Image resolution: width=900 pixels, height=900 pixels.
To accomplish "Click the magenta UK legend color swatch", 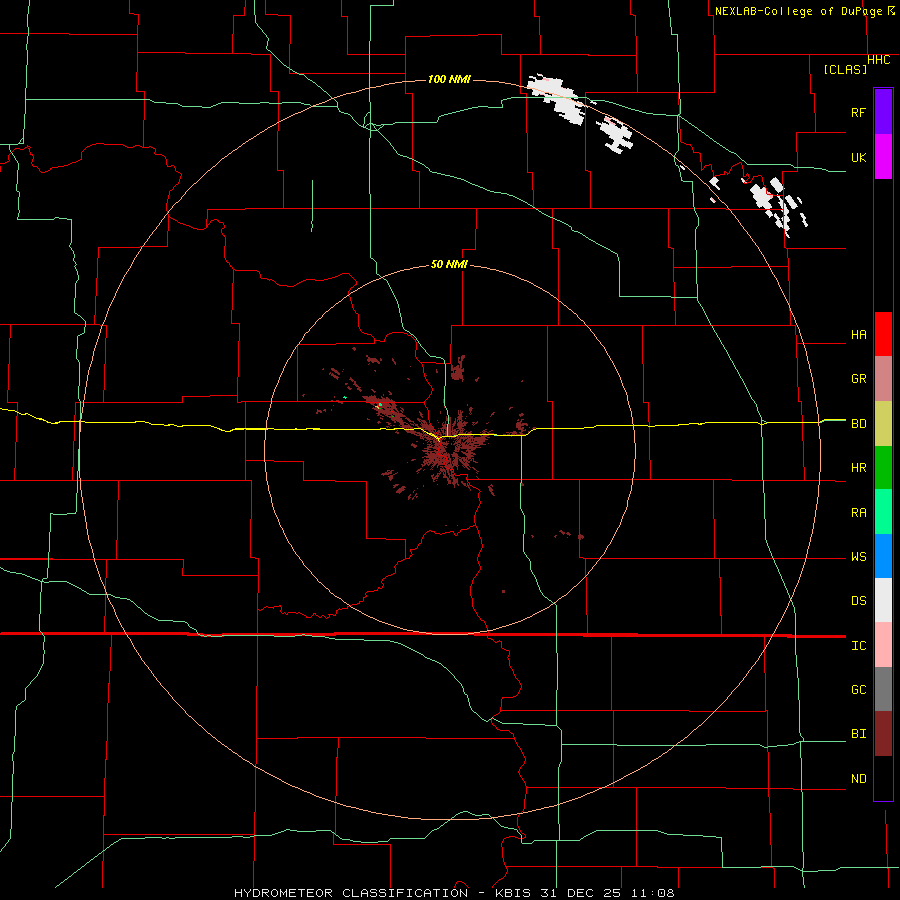I will tap(883, 157).
